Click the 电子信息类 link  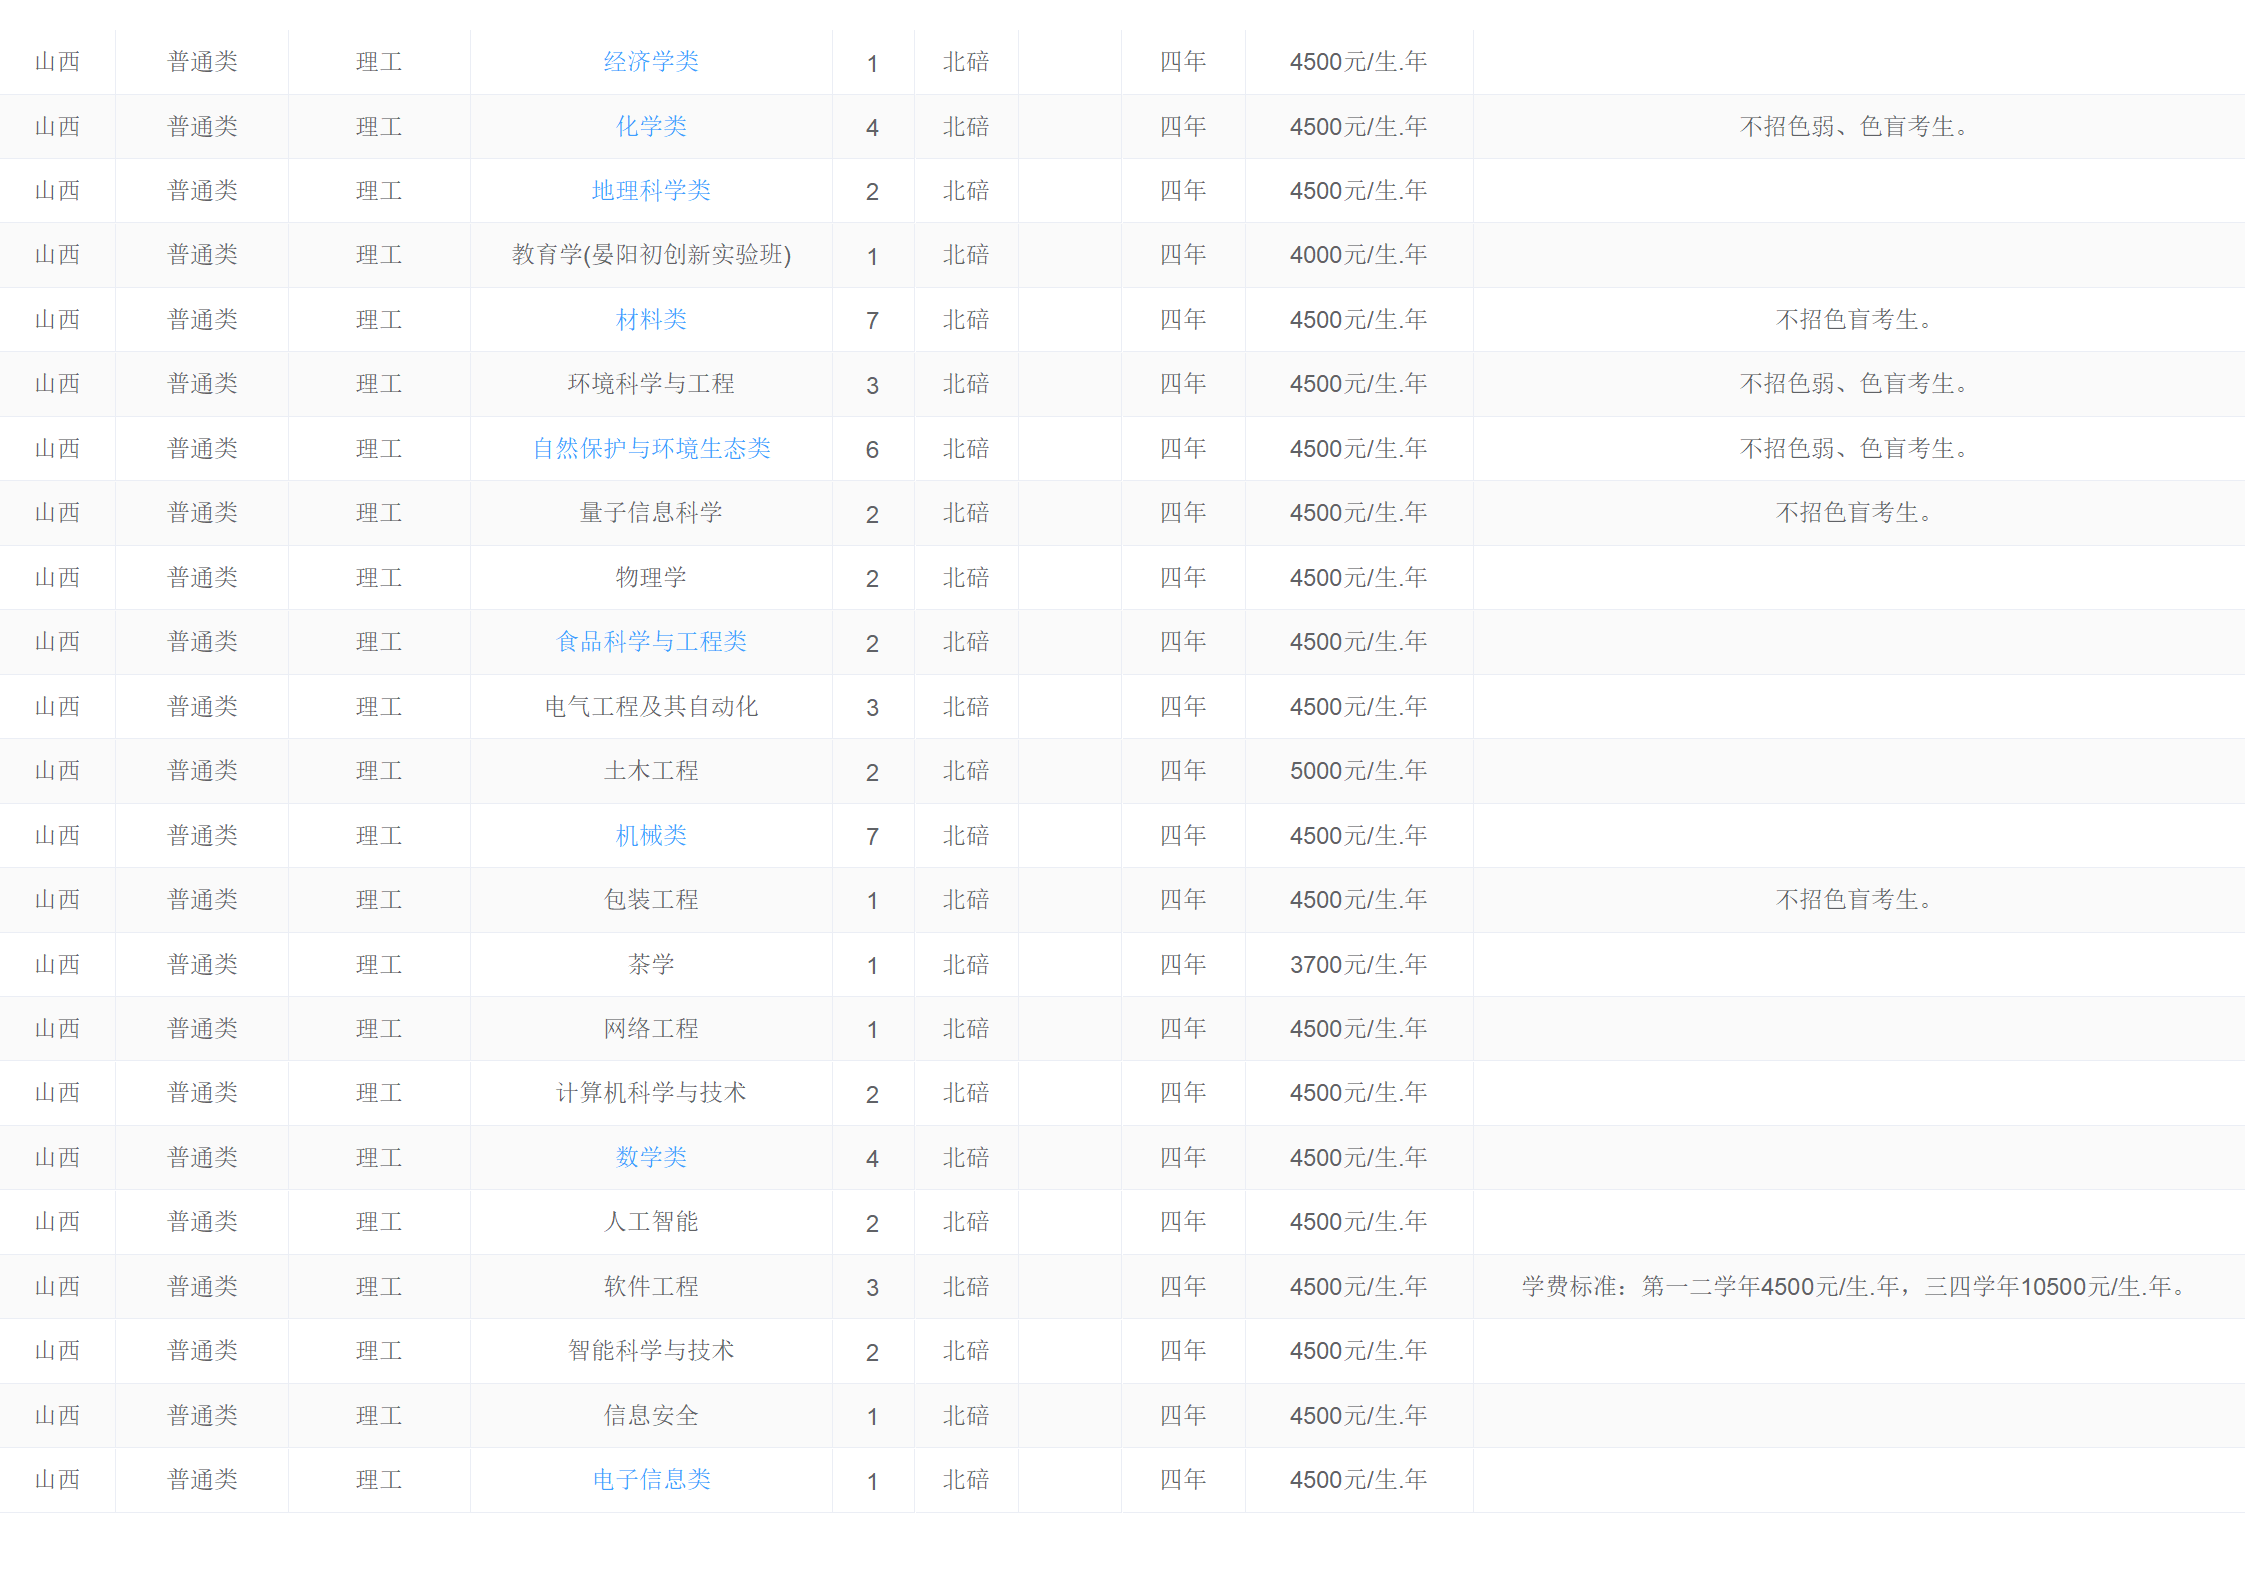[651, 1480]
